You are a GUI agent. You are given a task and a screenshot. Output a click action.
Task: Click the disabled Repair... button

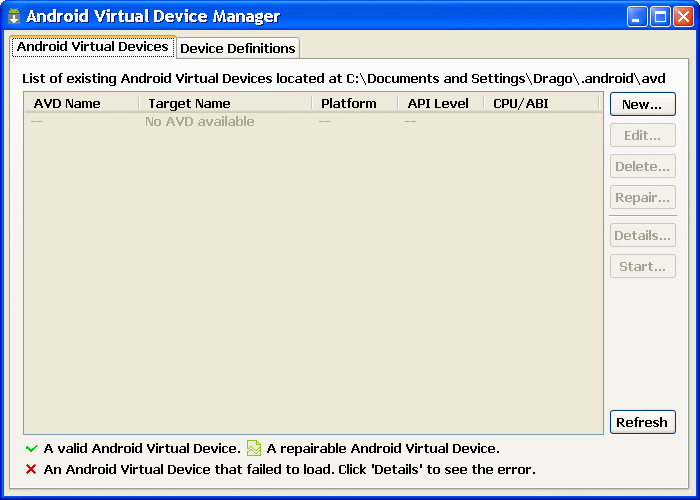point(642,197)
